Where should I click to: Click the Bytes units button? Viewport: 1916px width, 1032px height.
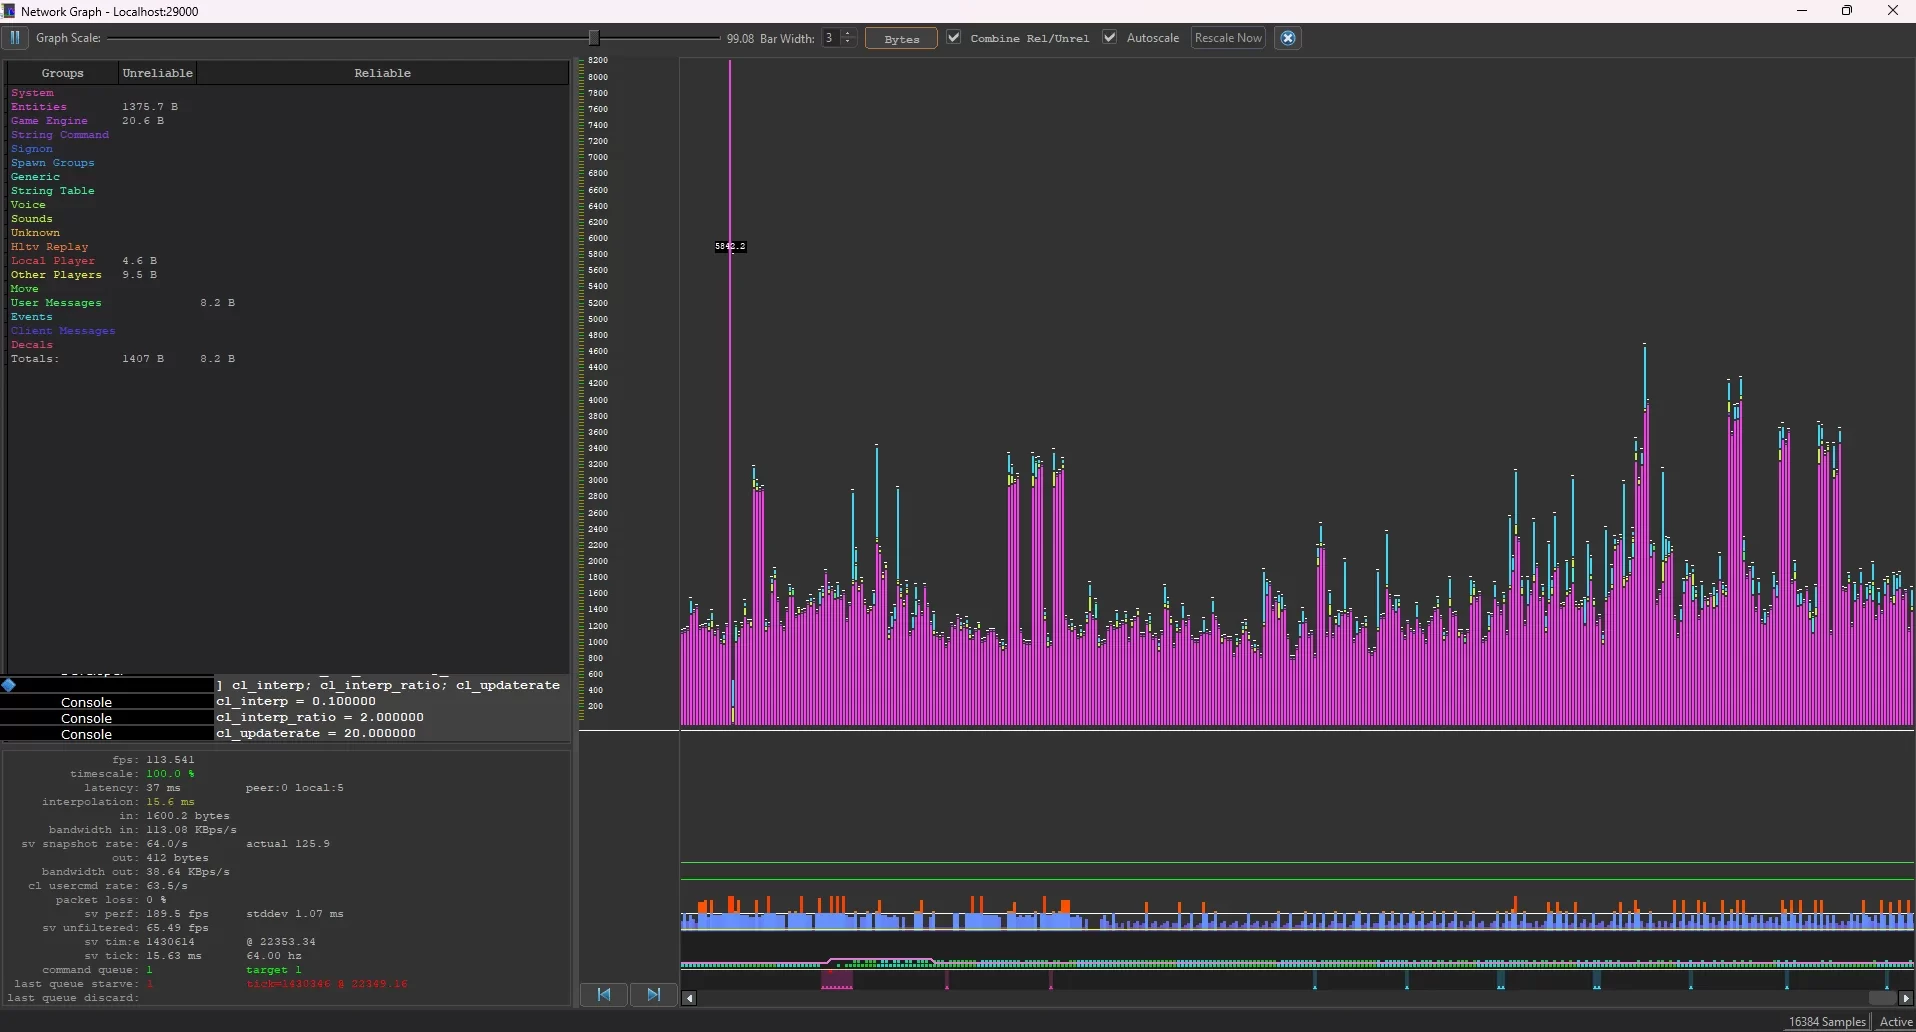pyautogui.click(x=901, y=39)
